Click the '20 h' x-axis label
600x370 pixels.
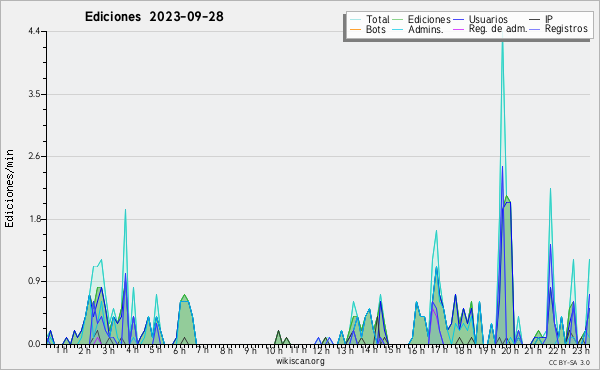[510, 350]
